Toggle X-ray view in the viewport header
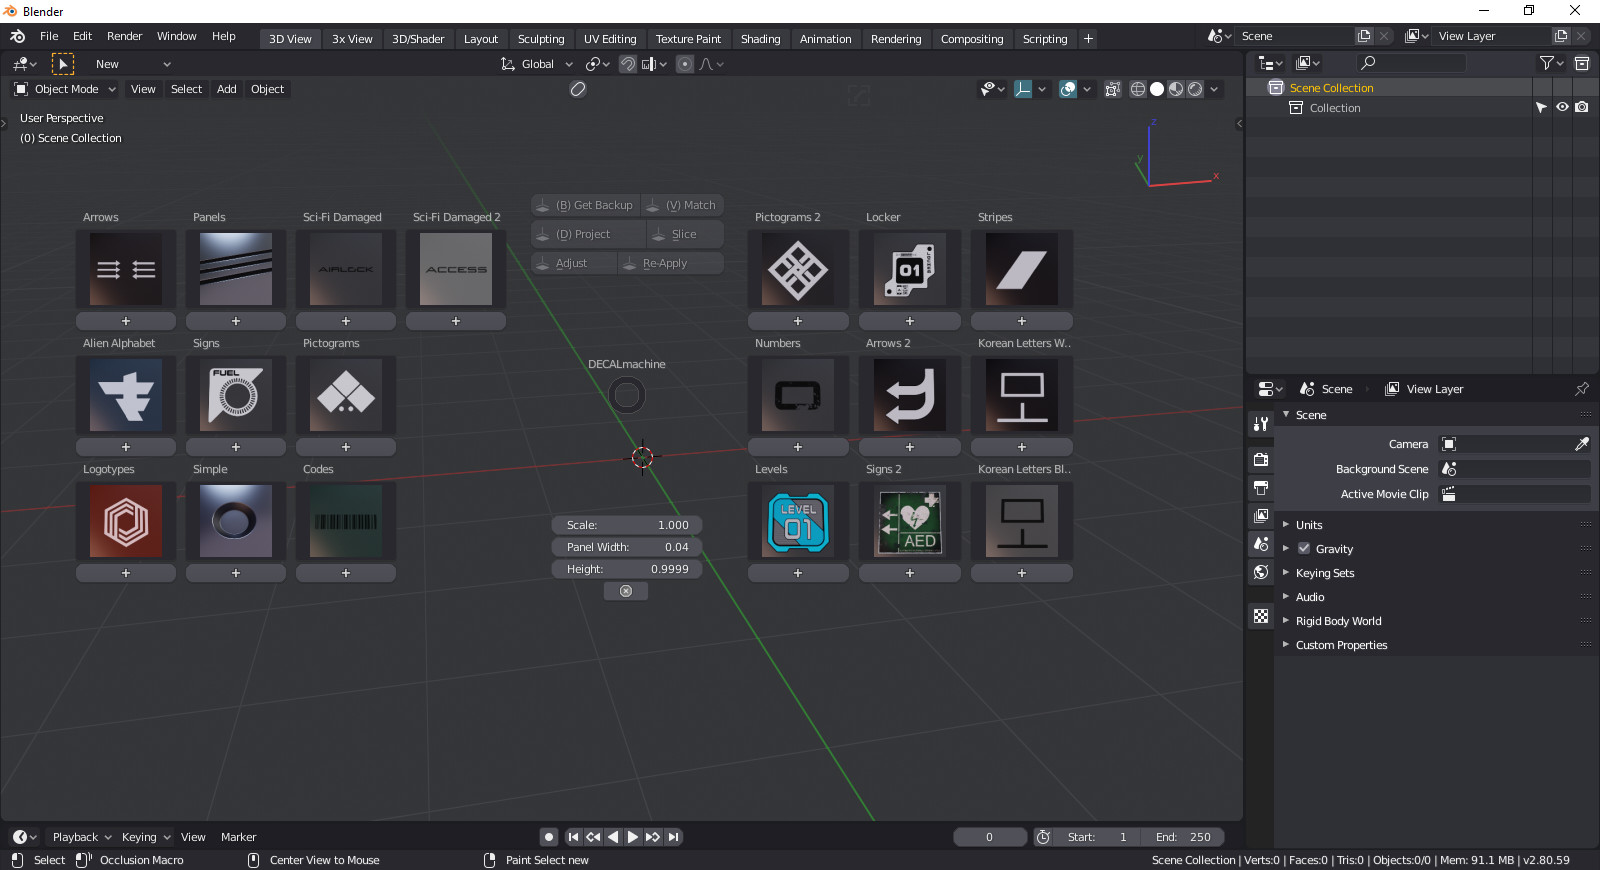The width and height of the screenshot is (1600, 870). click(x=1112, y=89)
